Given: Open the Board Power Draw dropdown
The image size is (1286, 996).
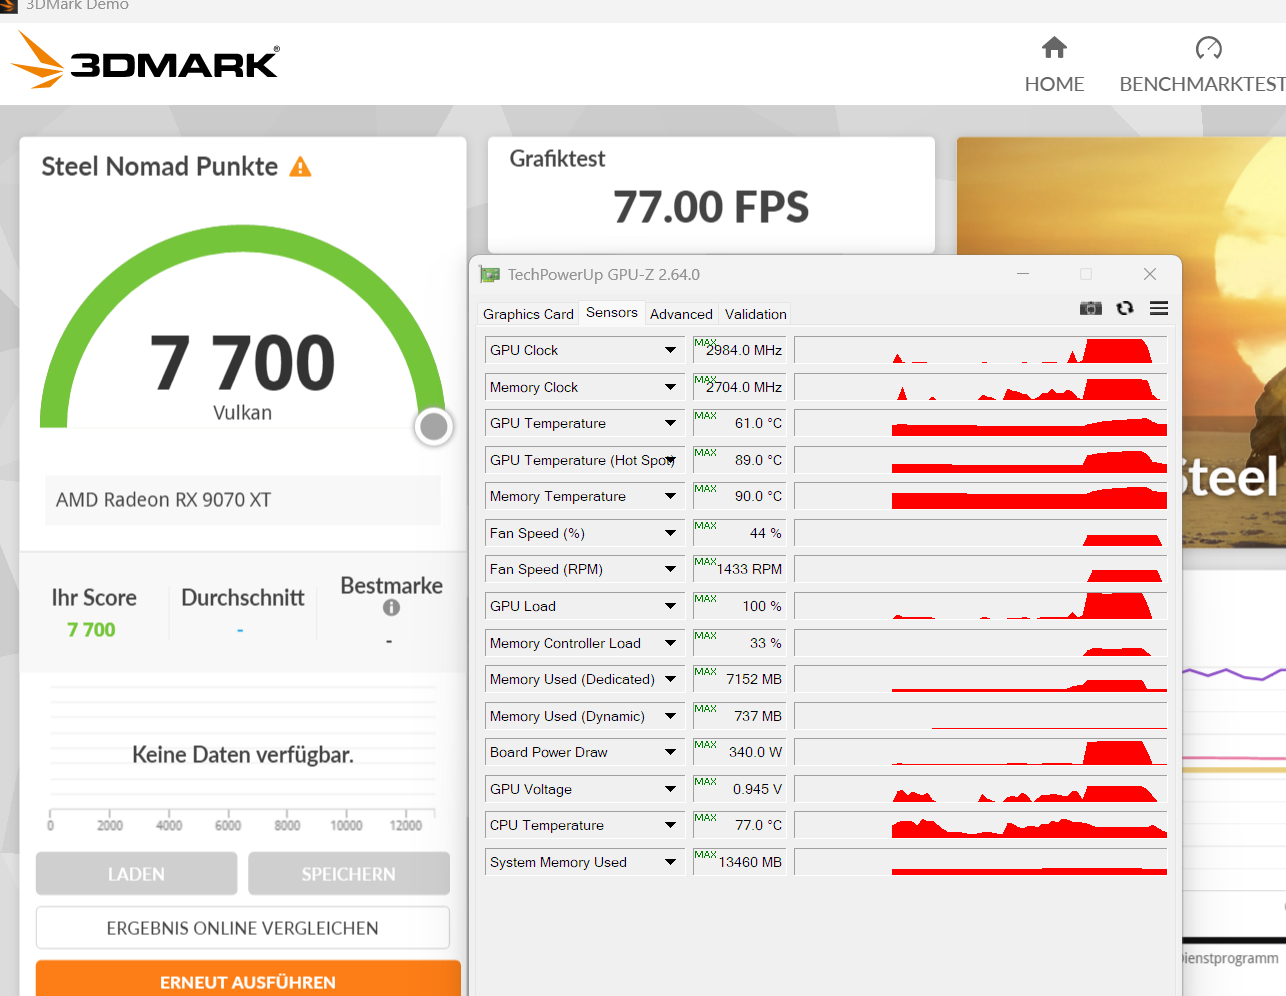Looking at the screenshot, I should [x=670, y=752].
